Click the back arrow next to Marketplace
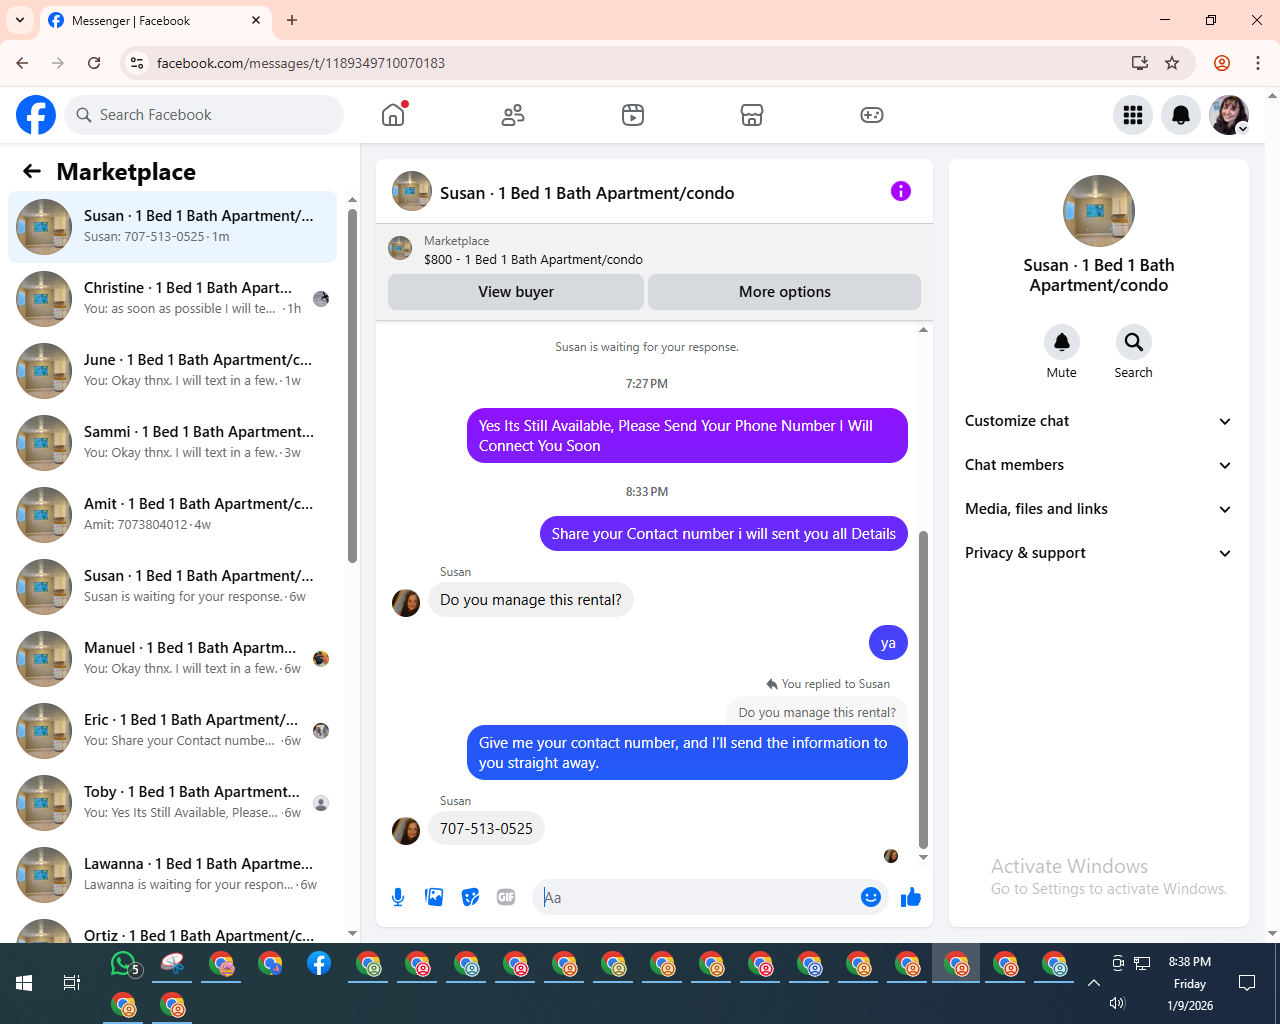Viewport: 1280px width, 1024px height. coord(32,171)
